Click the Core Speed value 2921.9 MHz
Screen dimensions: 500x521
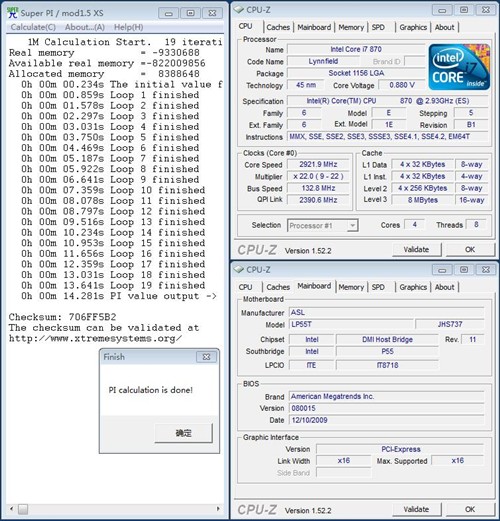pyautogui.click(x=318, y=164)
